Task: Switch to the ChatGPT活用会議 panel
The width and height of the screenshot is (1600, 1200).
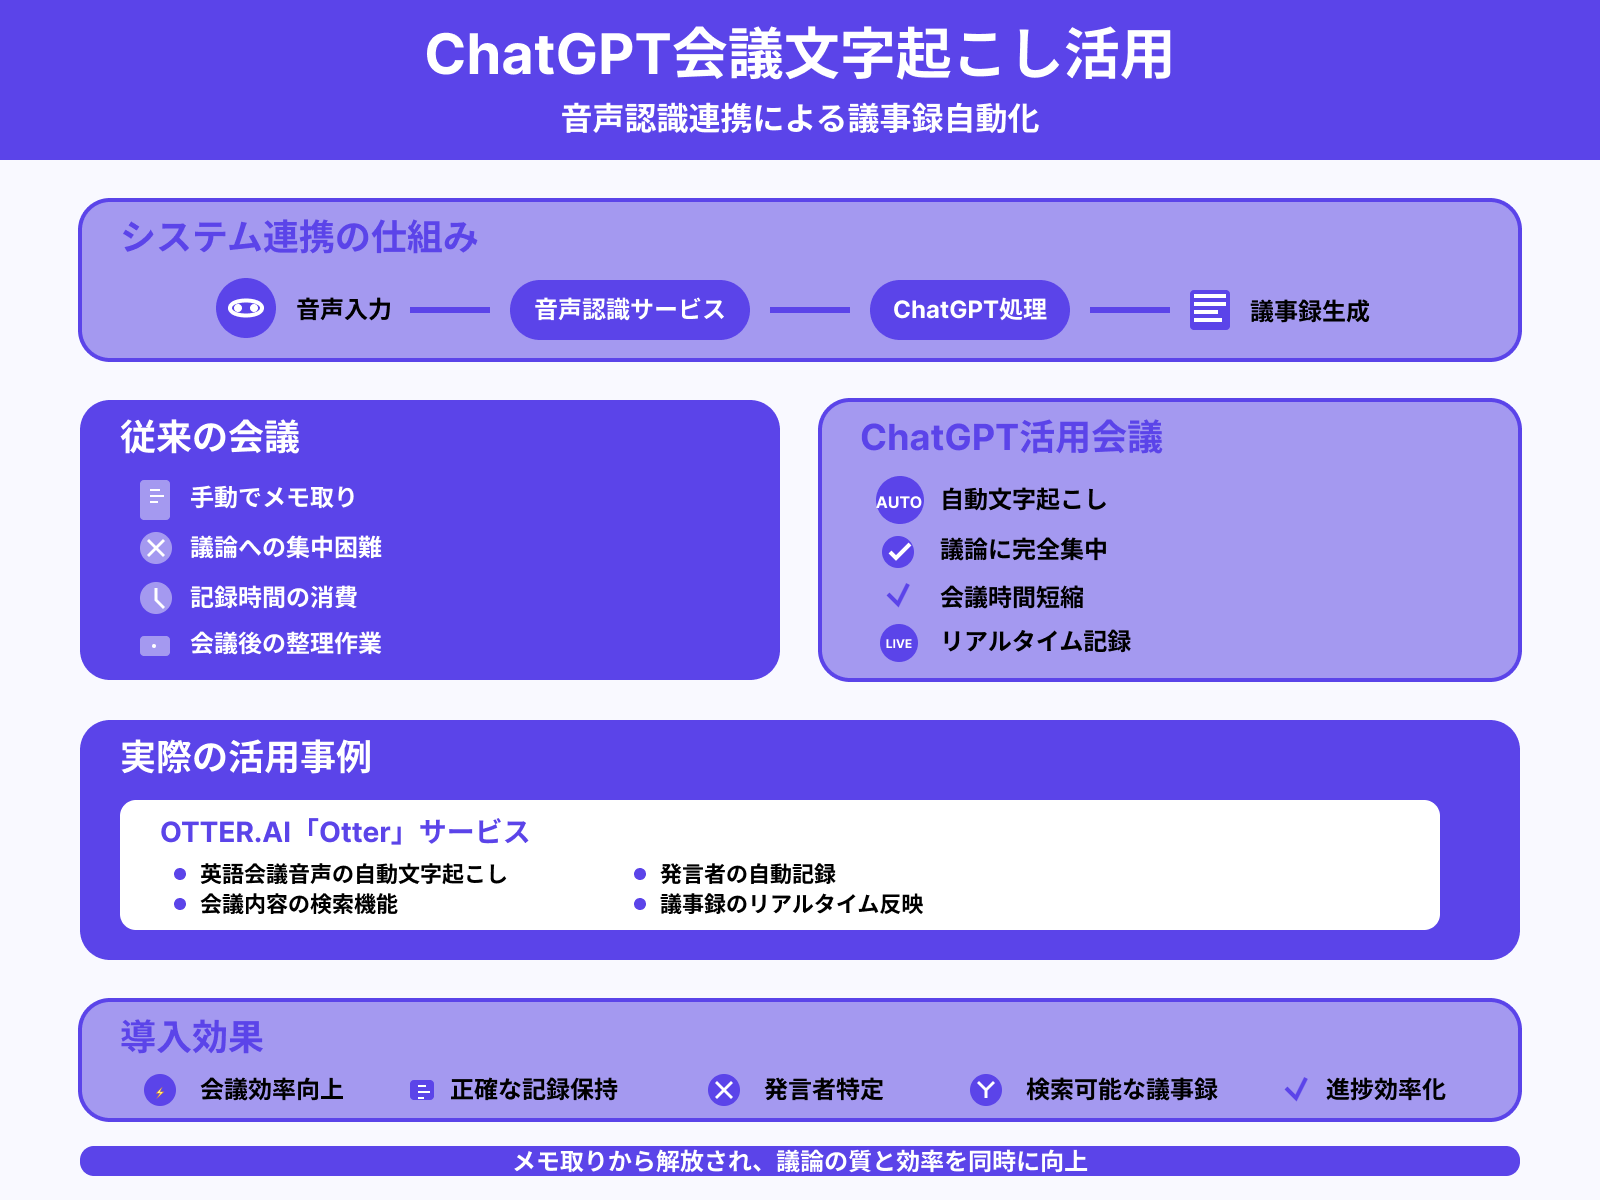Action: coord(1013,437)
